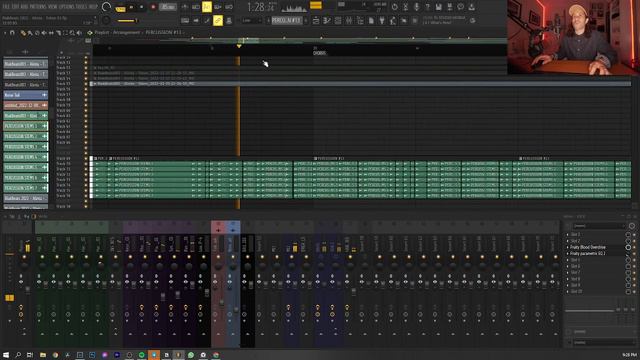Screen dimensions: 640x360
Task: Open the HELP menu
Action: point(93,7)
